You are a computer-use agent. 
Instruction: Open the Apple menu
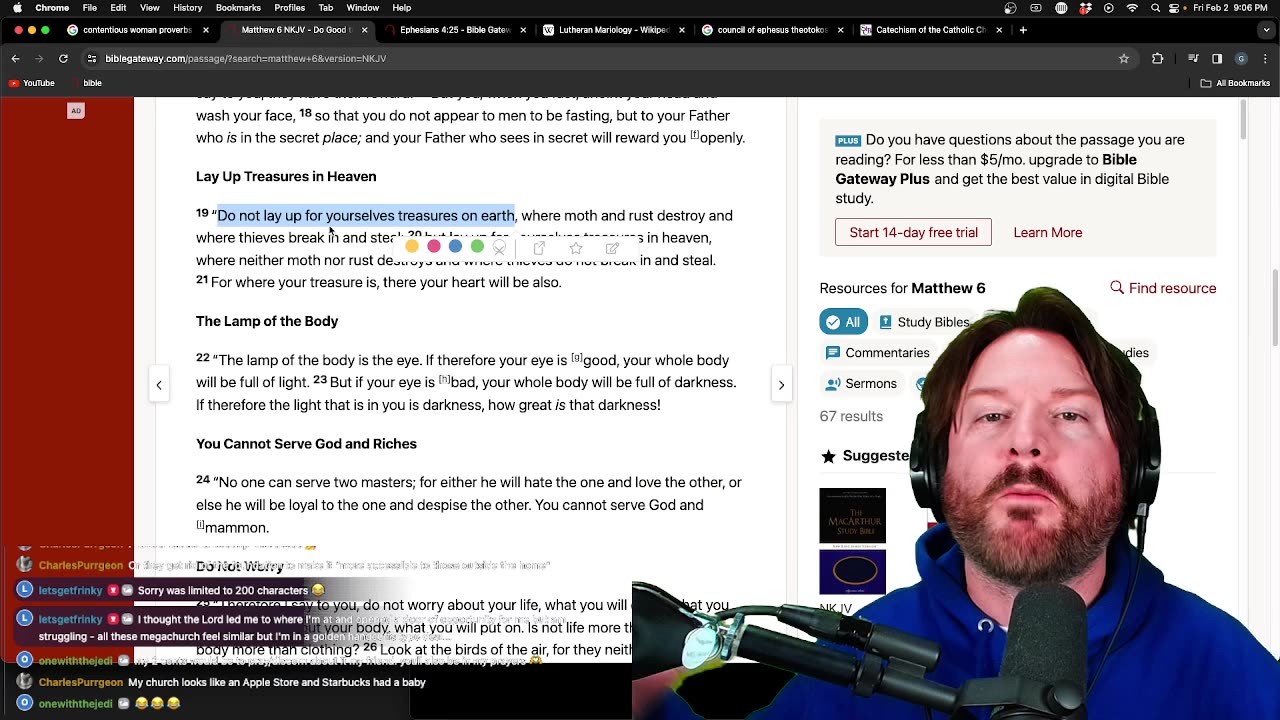point(17,8)
